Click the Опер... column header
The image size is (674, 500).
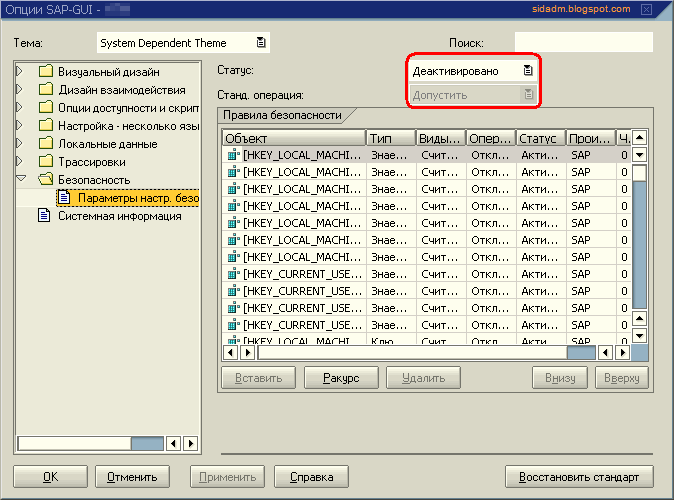[x=491, y=138]
